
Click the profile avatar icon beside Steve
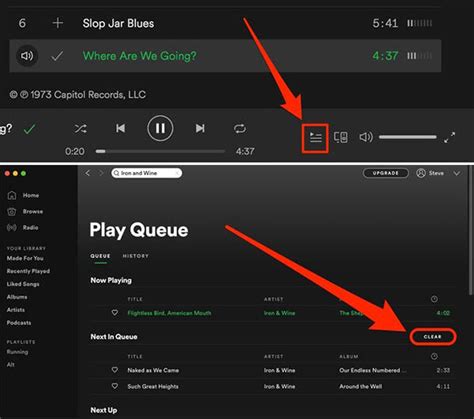tap(421, 173)
